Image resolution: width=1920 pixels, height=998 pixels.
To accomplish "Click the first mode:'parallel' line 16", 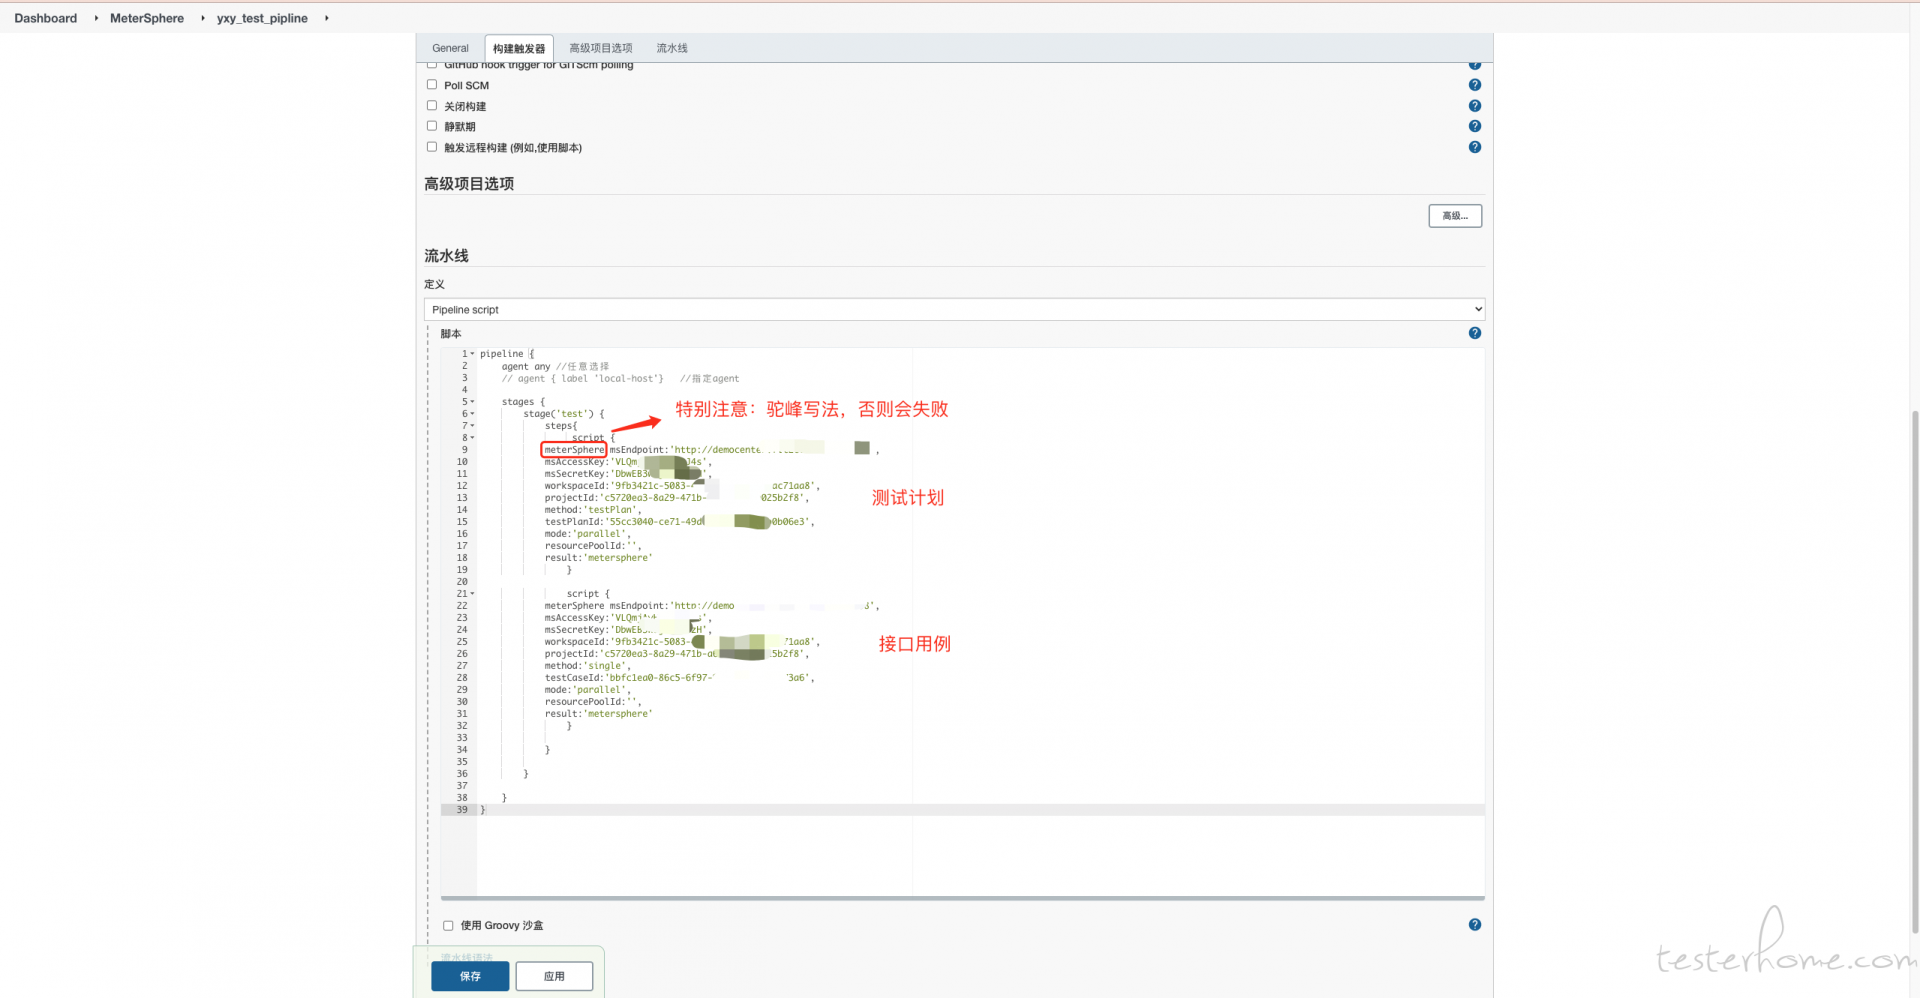I will pyautogui.click(x=588, y=534).
